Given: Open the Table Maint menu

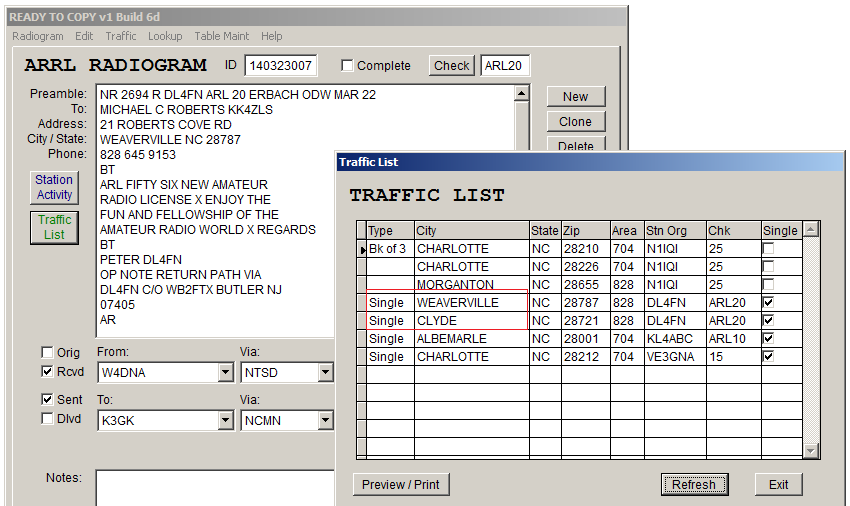Looking at the screenshot, I should [222, 36].
